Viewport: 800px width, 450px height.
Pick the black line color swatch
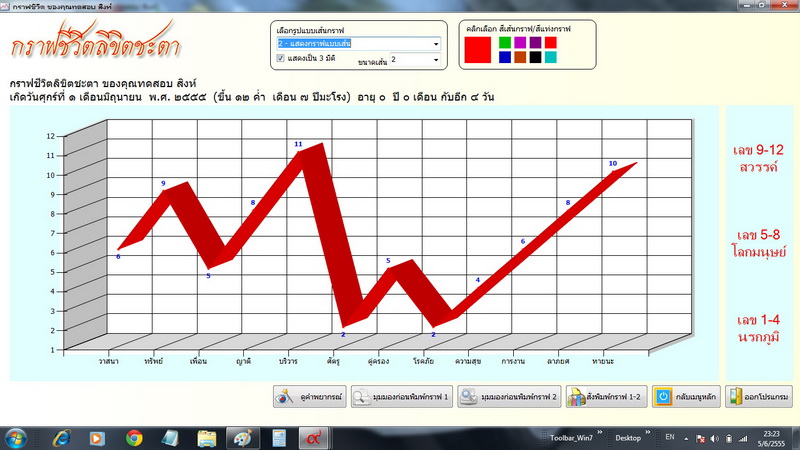point(535,57)
